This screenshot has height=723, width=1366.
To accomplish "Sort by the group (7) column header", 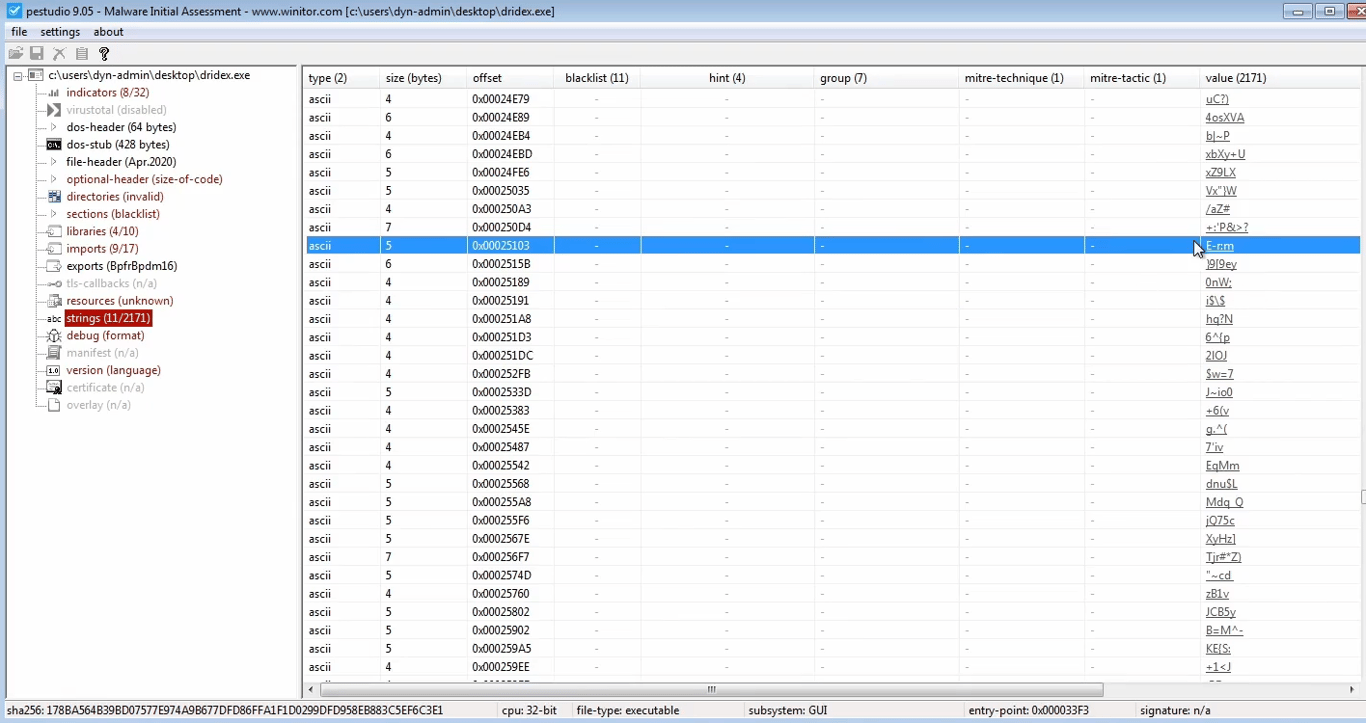I will (x=887, y=78).
